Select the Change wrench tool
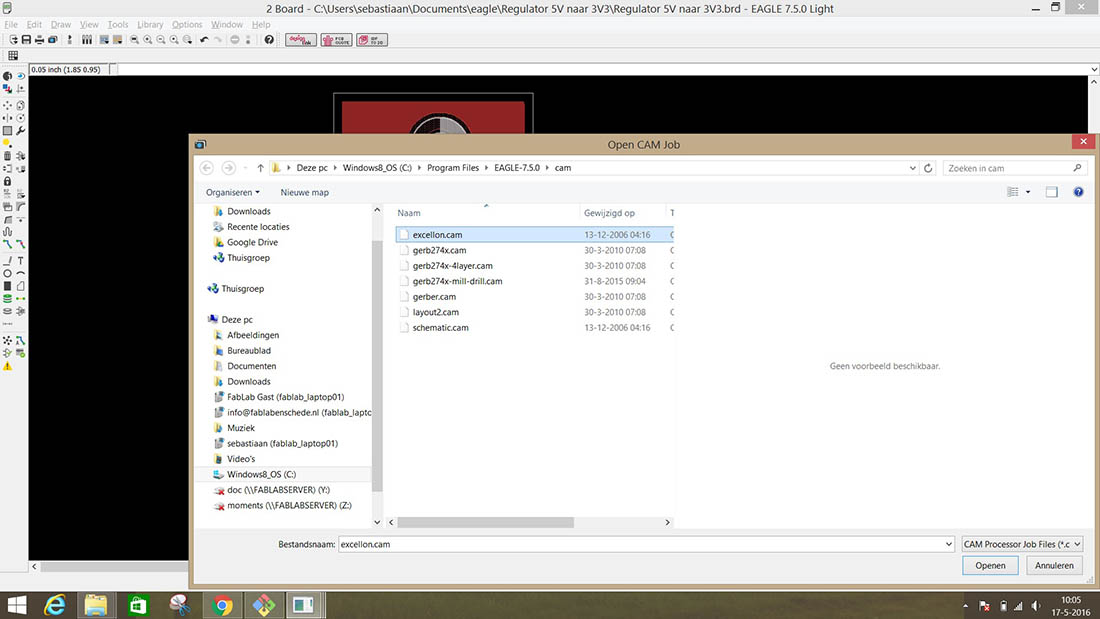This screenshot has width=1100, height=619. tap(20, 131)
